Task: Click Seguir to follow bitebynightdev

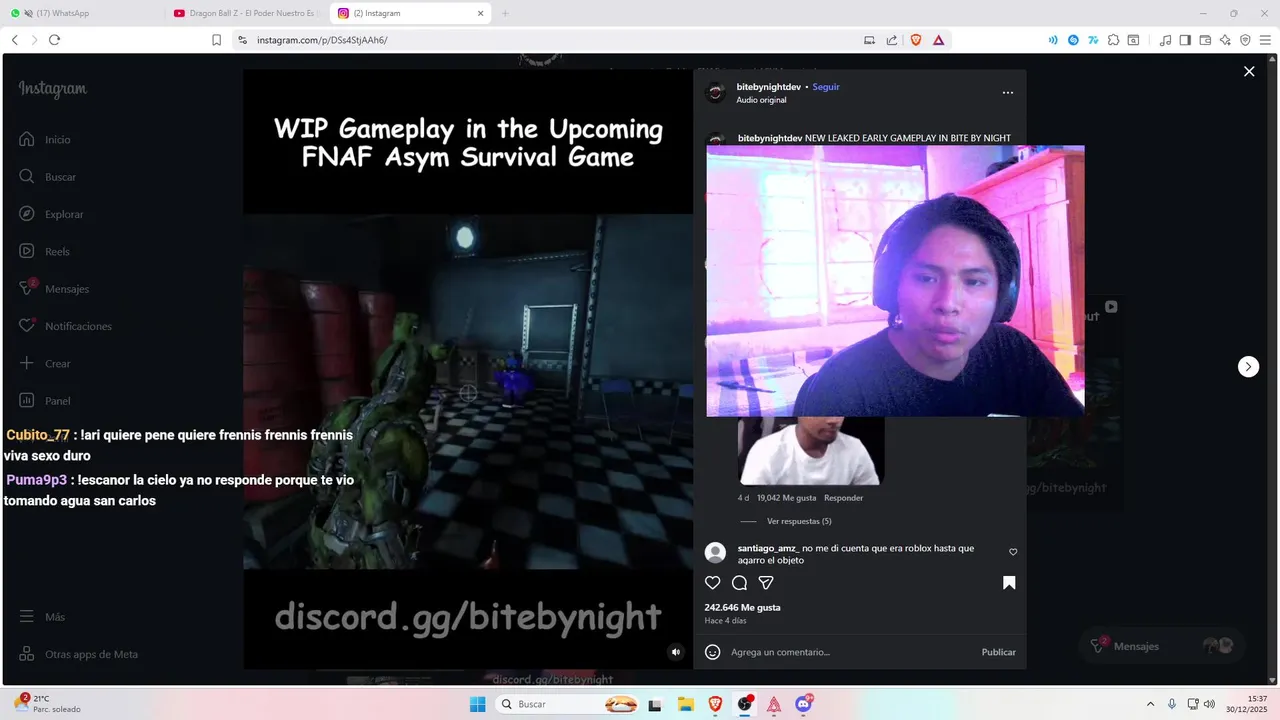Action: coord(826,87)
